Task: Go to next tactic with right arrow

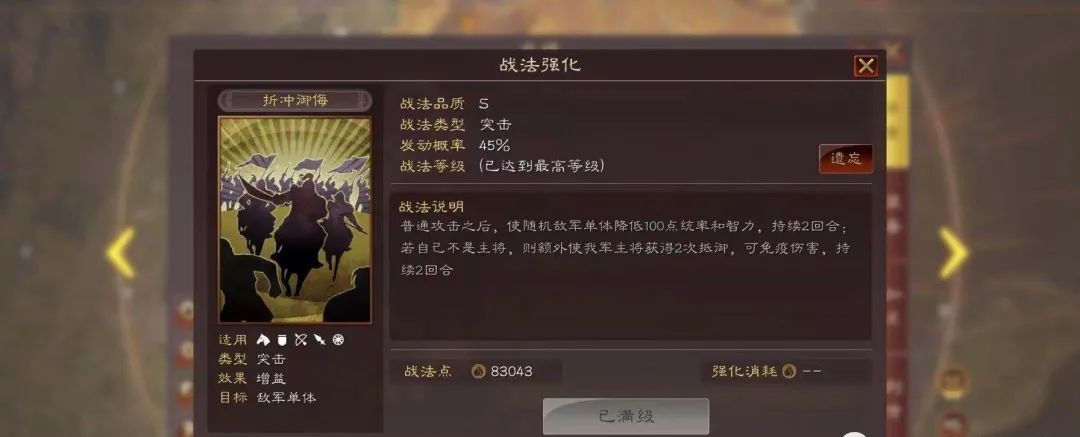Action: click(x=953, y=253)
